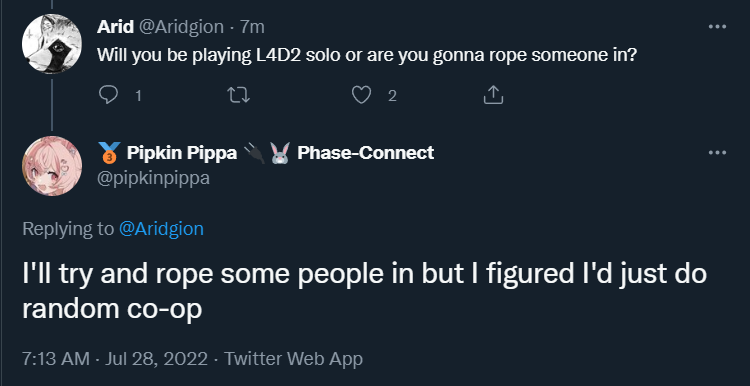Open Arid's profile picture

(52, 44)
